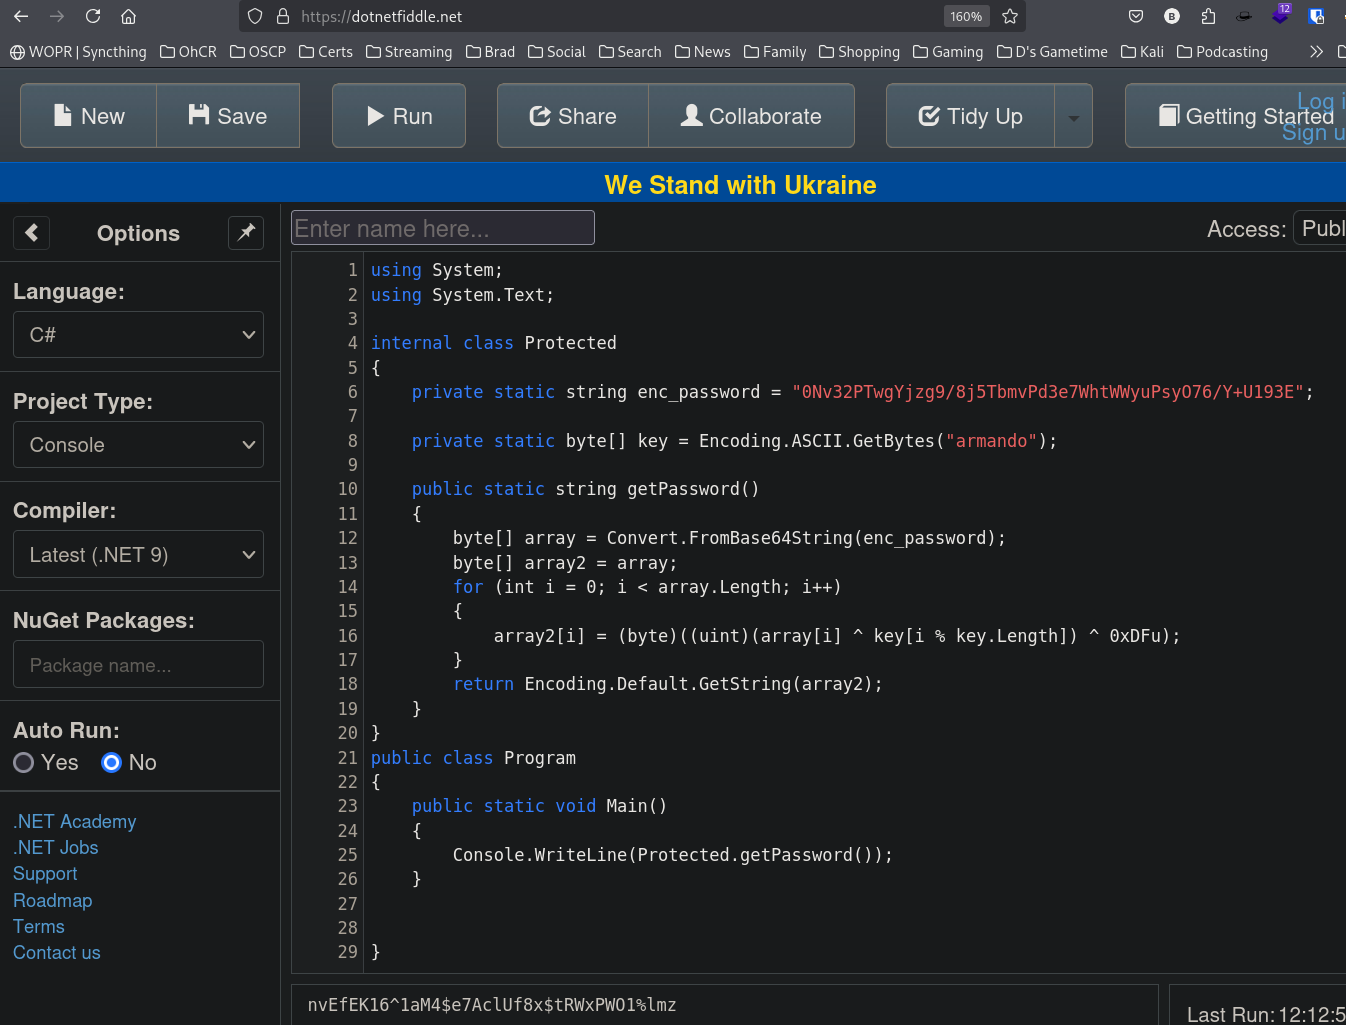Open Brad bookmark folder

click(490, 52)
